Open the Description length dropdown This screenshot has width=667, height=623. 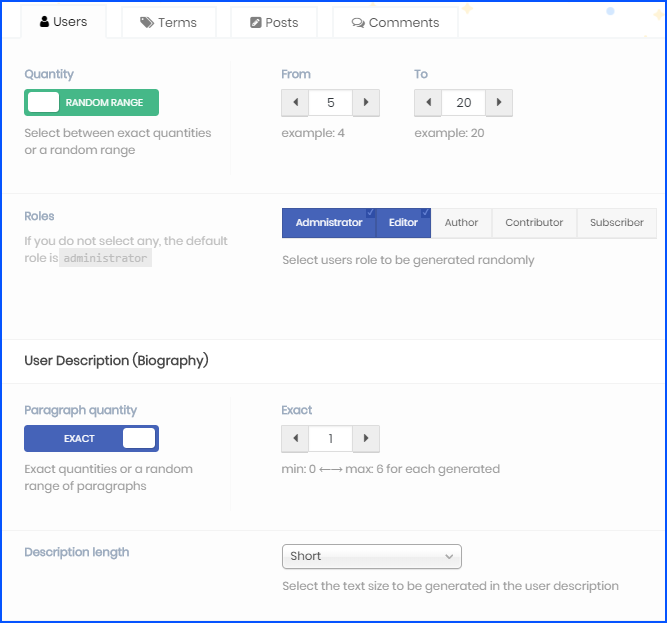point(371,556)
